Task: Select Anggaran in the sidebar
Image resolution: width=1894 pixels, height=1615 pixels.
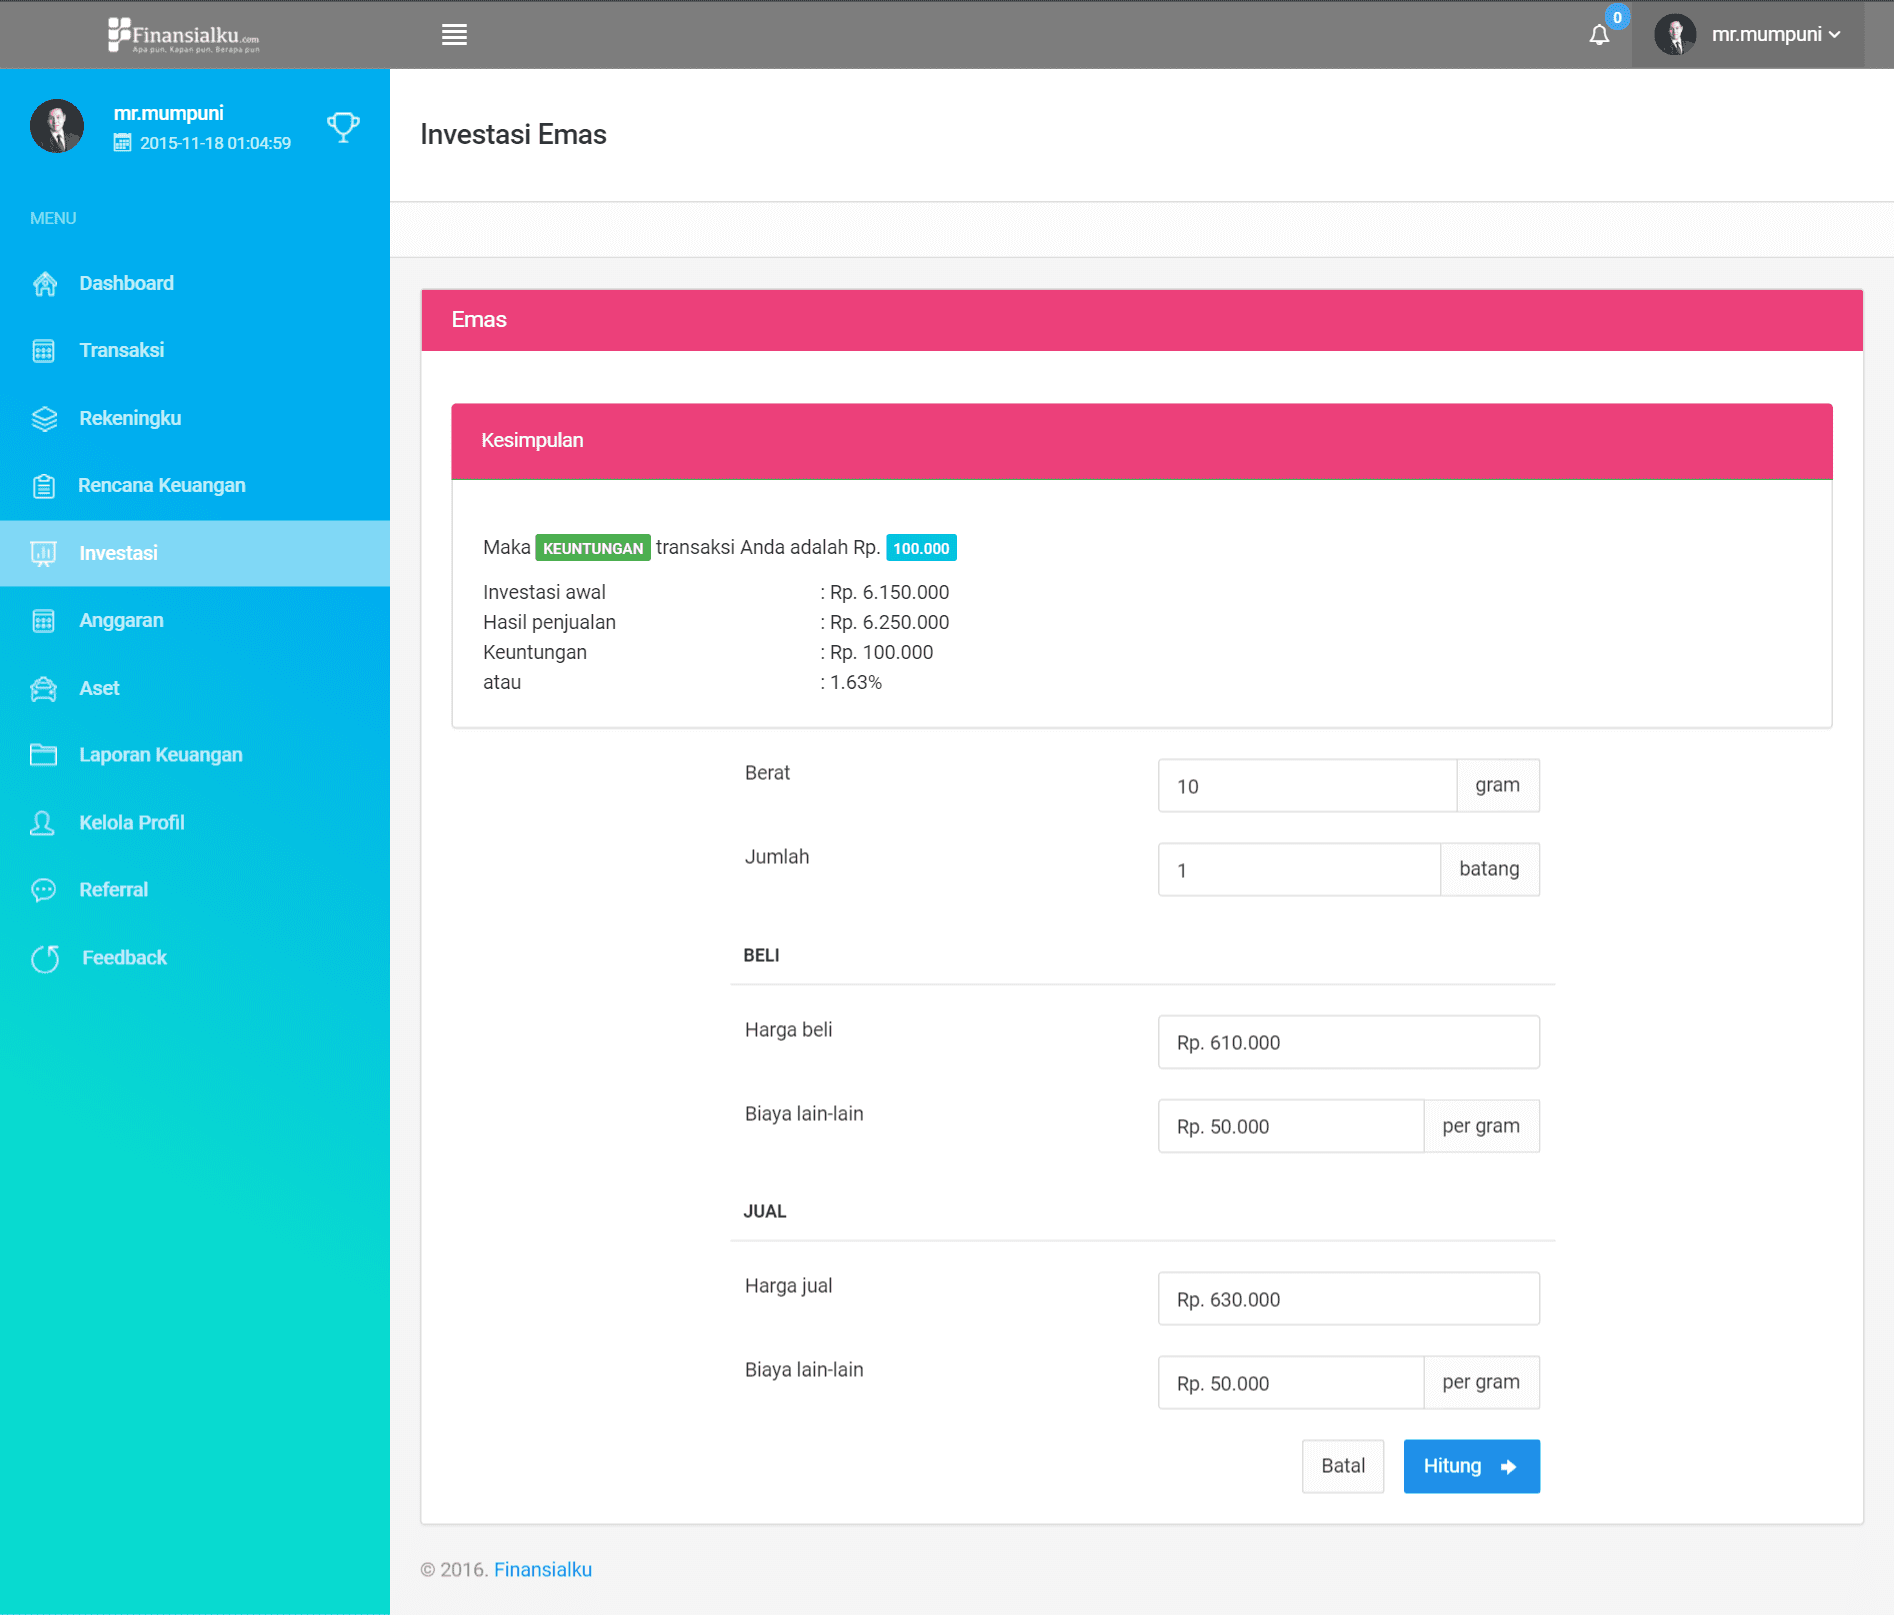Action: (x=121, y=621)
